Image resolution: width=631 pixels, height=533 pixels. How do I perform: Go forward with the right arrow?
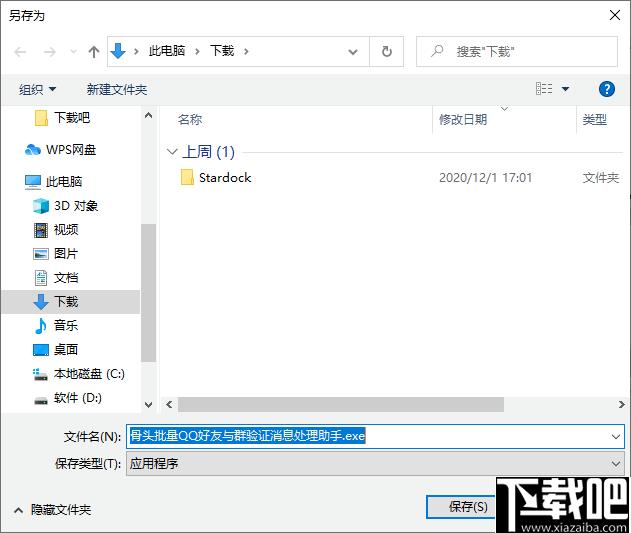(x=49, y=52)
